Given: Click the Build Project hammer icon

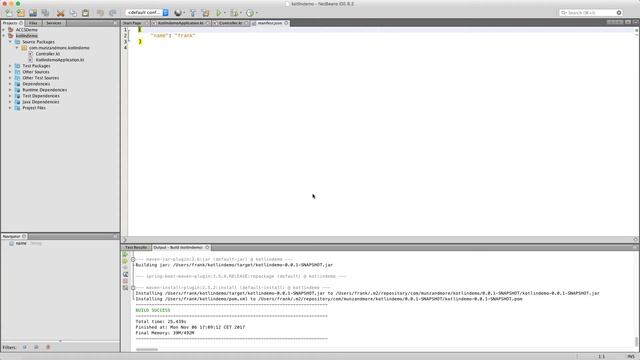Looking at the screenshot, I should [193, 13].
